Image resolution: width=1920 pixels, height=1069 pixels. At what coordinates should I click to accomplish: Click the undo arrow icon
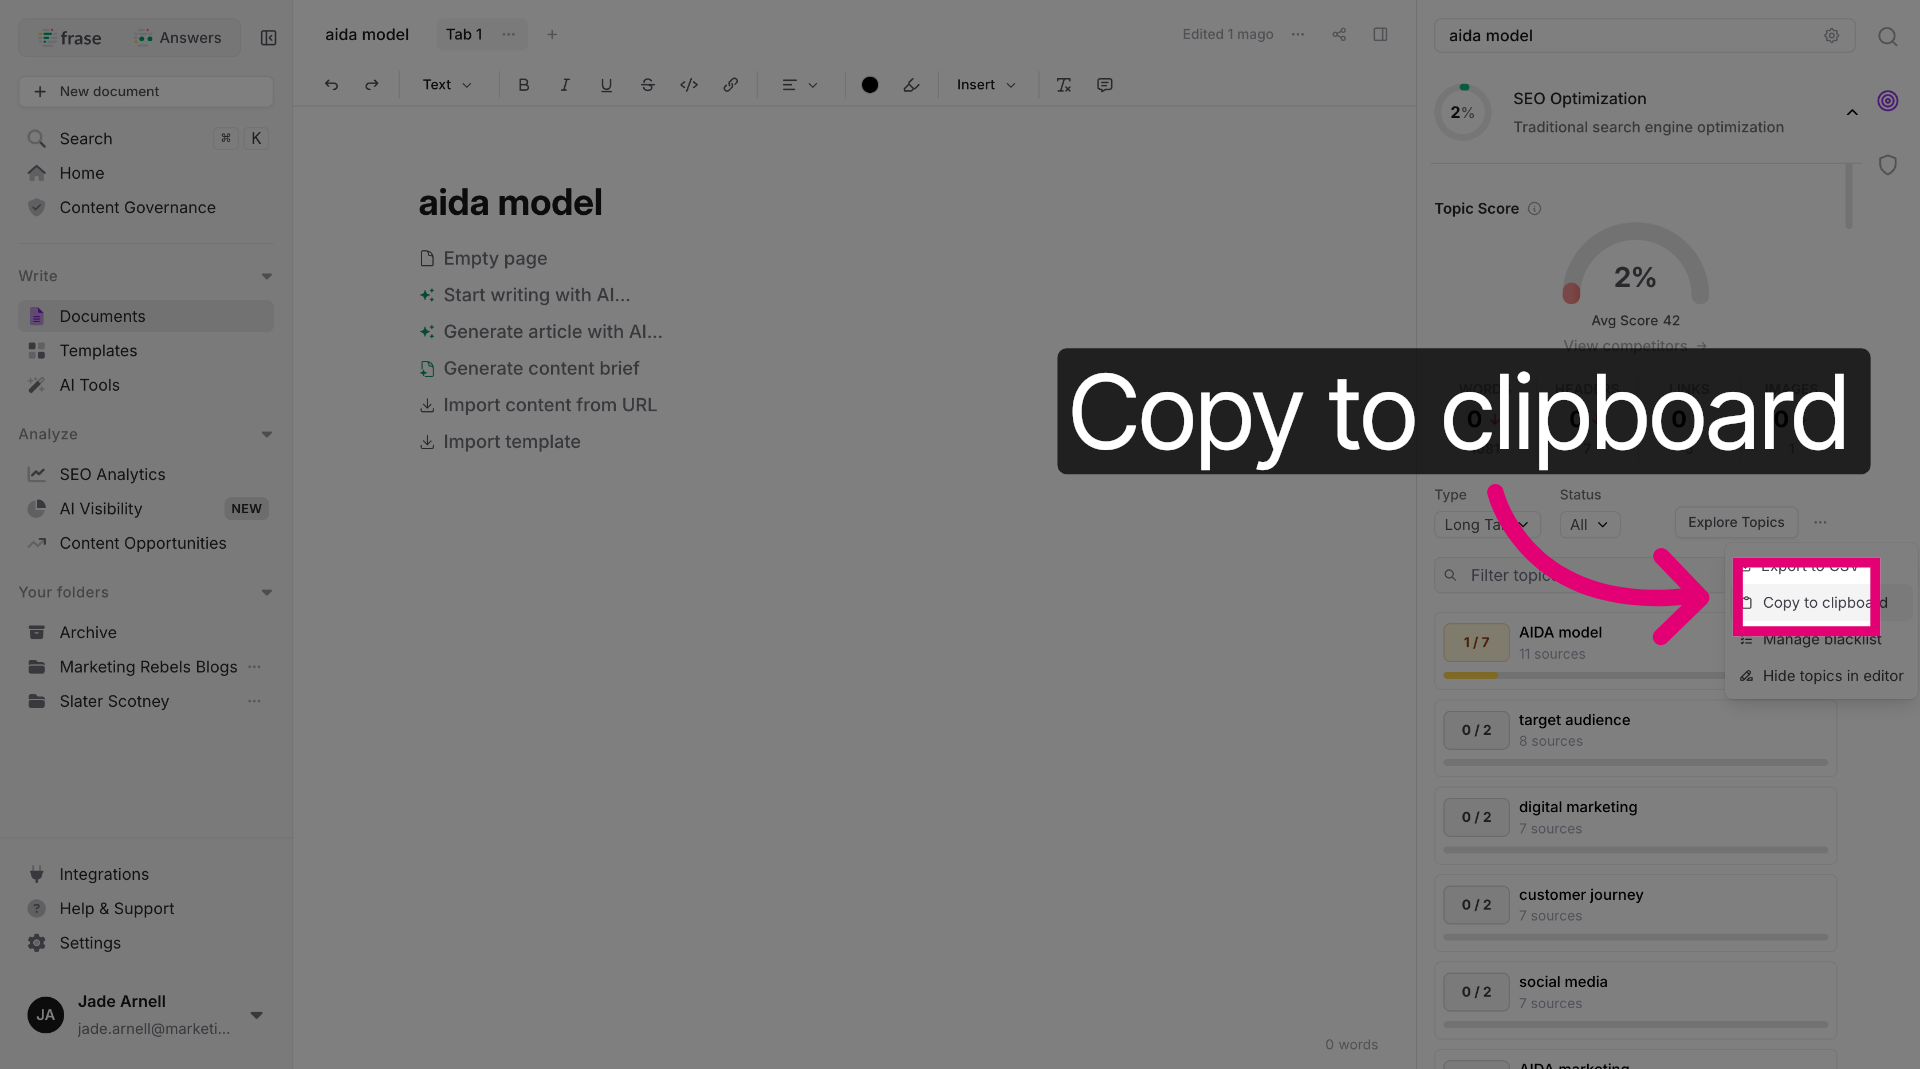point(331,85)
